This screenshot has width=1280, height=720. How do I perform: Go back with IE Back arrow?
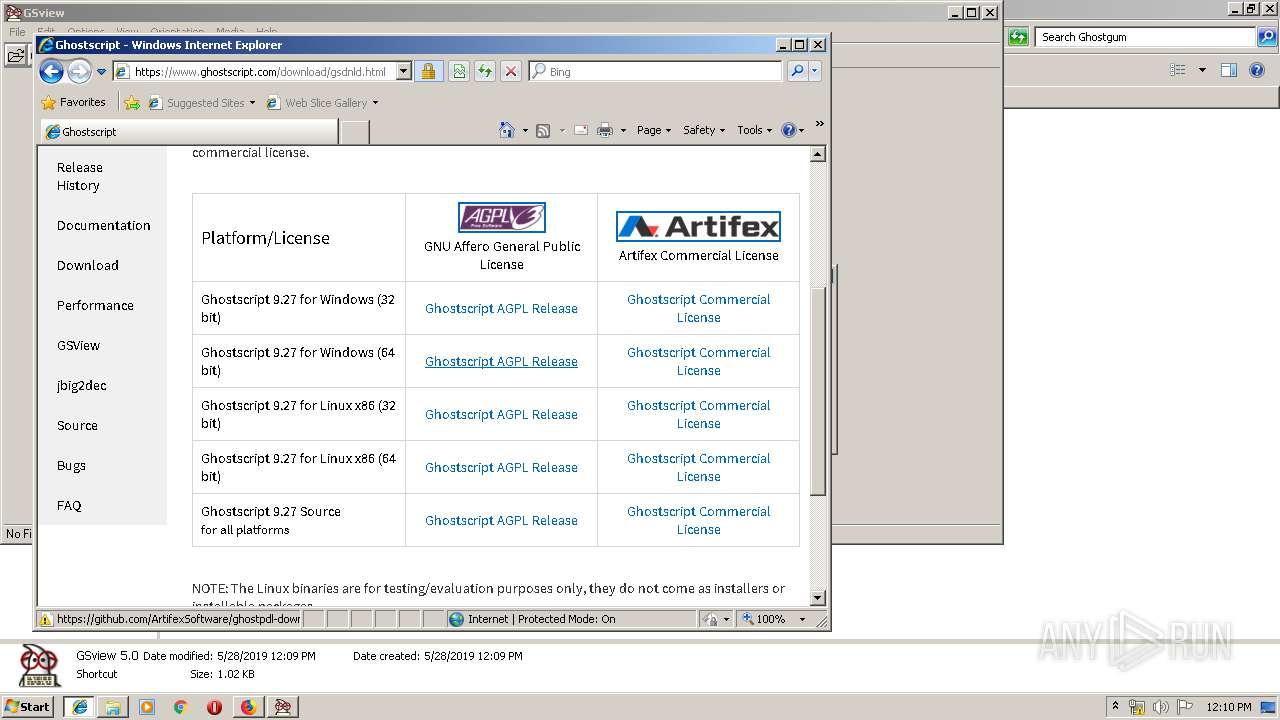click(51, 71)
